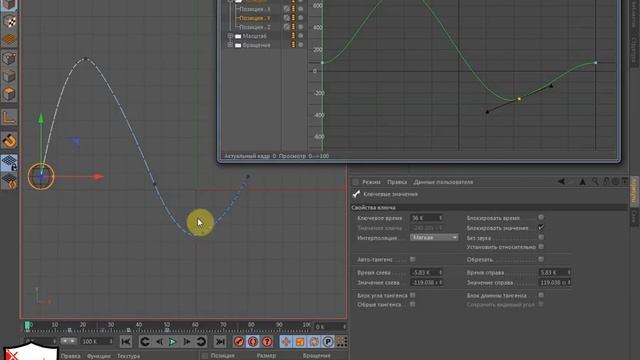Select the 'Позиция . X' track
Image resolution: width=640 pixels, height=360 pixels.
click(x=254, y=9)
